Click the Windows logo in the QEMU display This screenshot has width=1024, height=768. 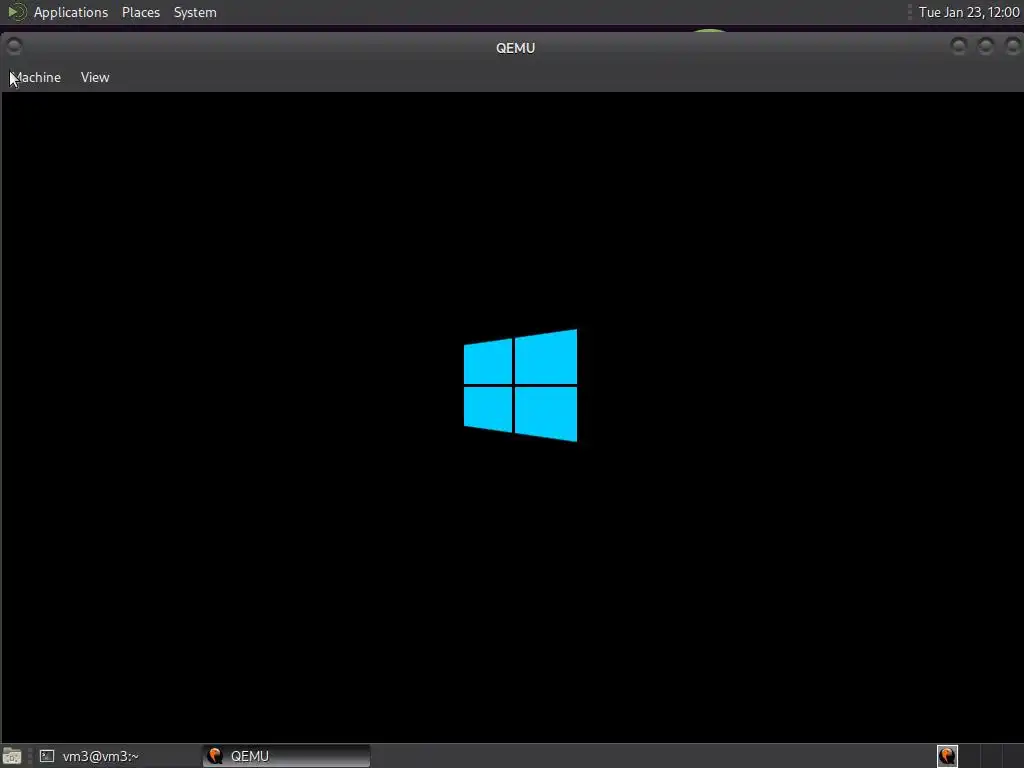(520, 385)
